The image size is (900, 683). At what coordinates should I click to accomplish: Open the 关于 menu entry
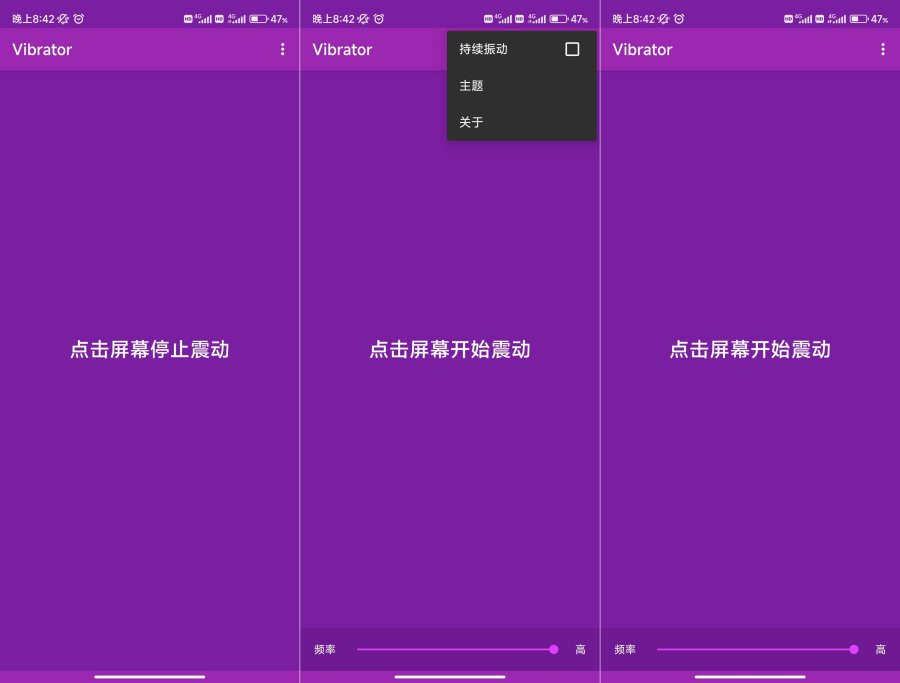(x=521, y=122)
